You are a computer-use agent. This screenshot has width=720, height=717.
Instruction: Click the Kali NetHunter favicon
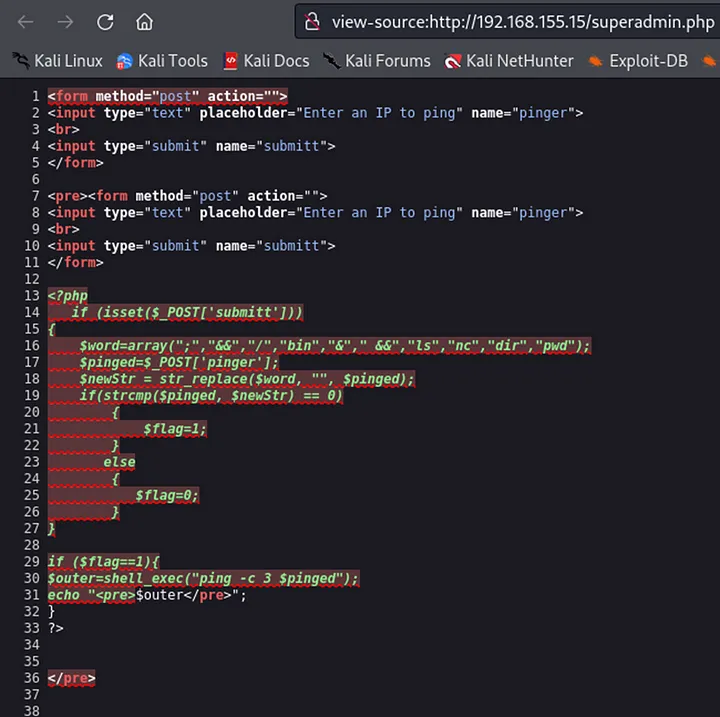coord(452,61)
